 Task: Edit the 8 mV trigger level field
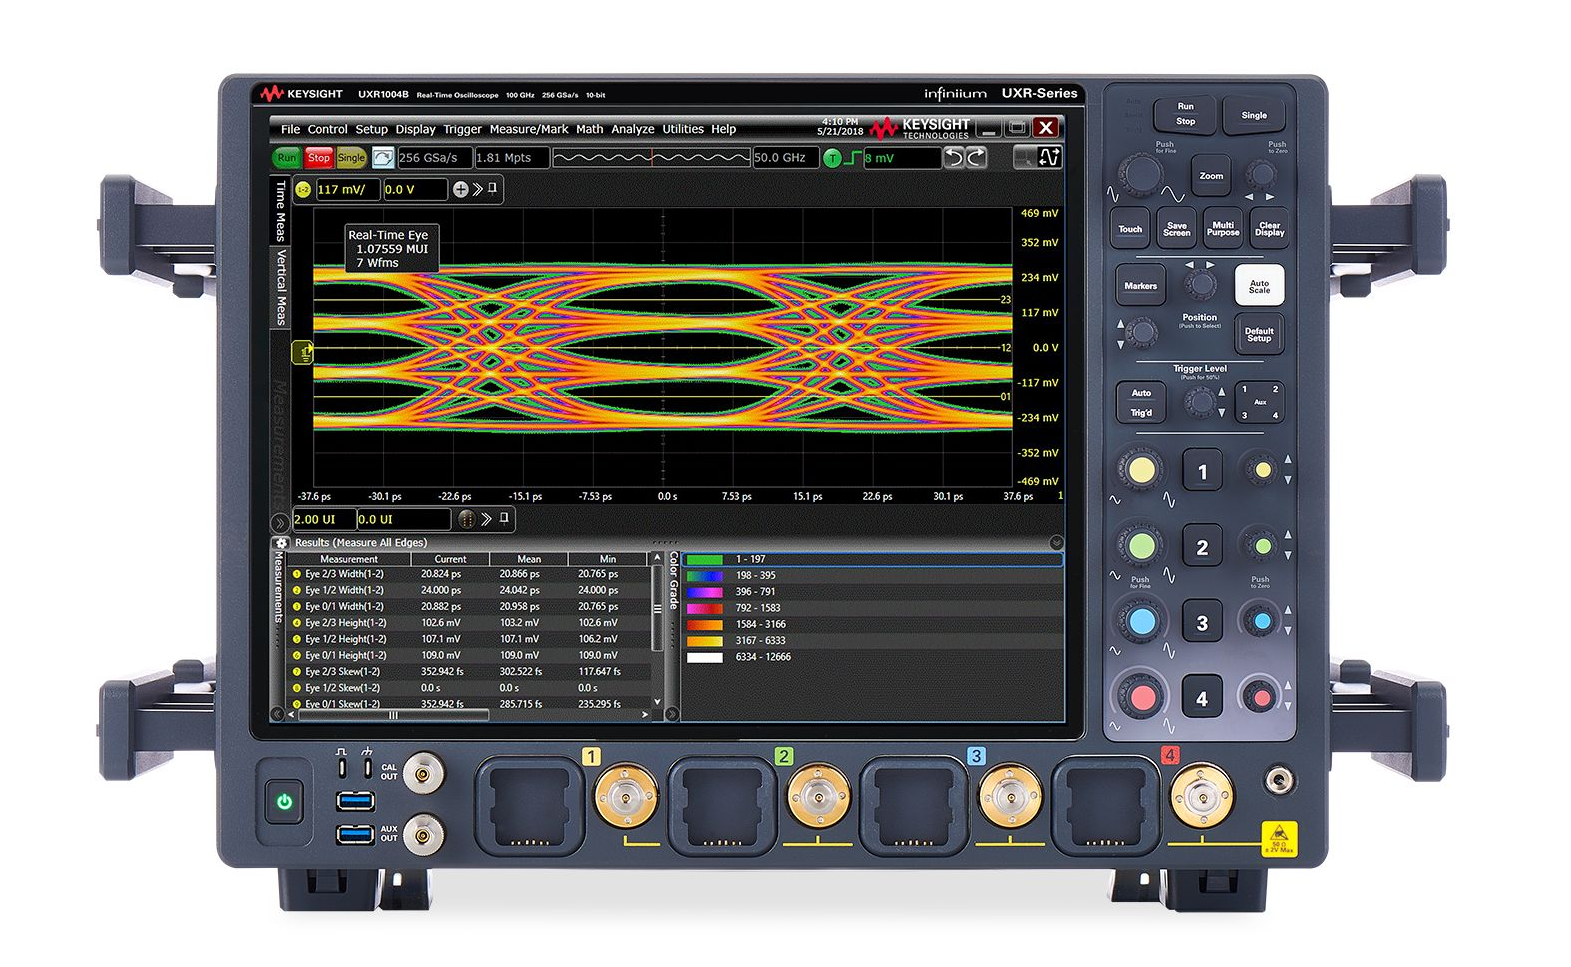tap(902, 158)
